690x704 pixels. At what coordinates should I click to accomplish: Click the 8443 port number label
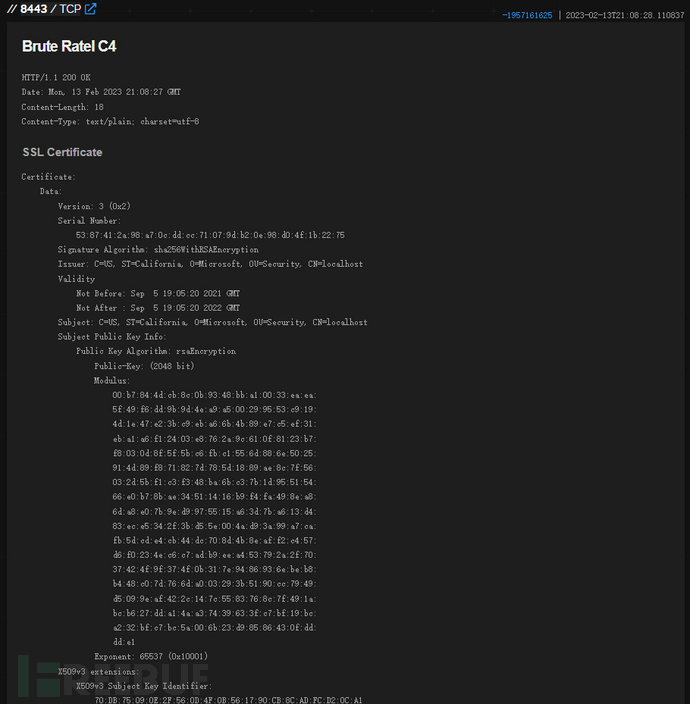point(35,9)
